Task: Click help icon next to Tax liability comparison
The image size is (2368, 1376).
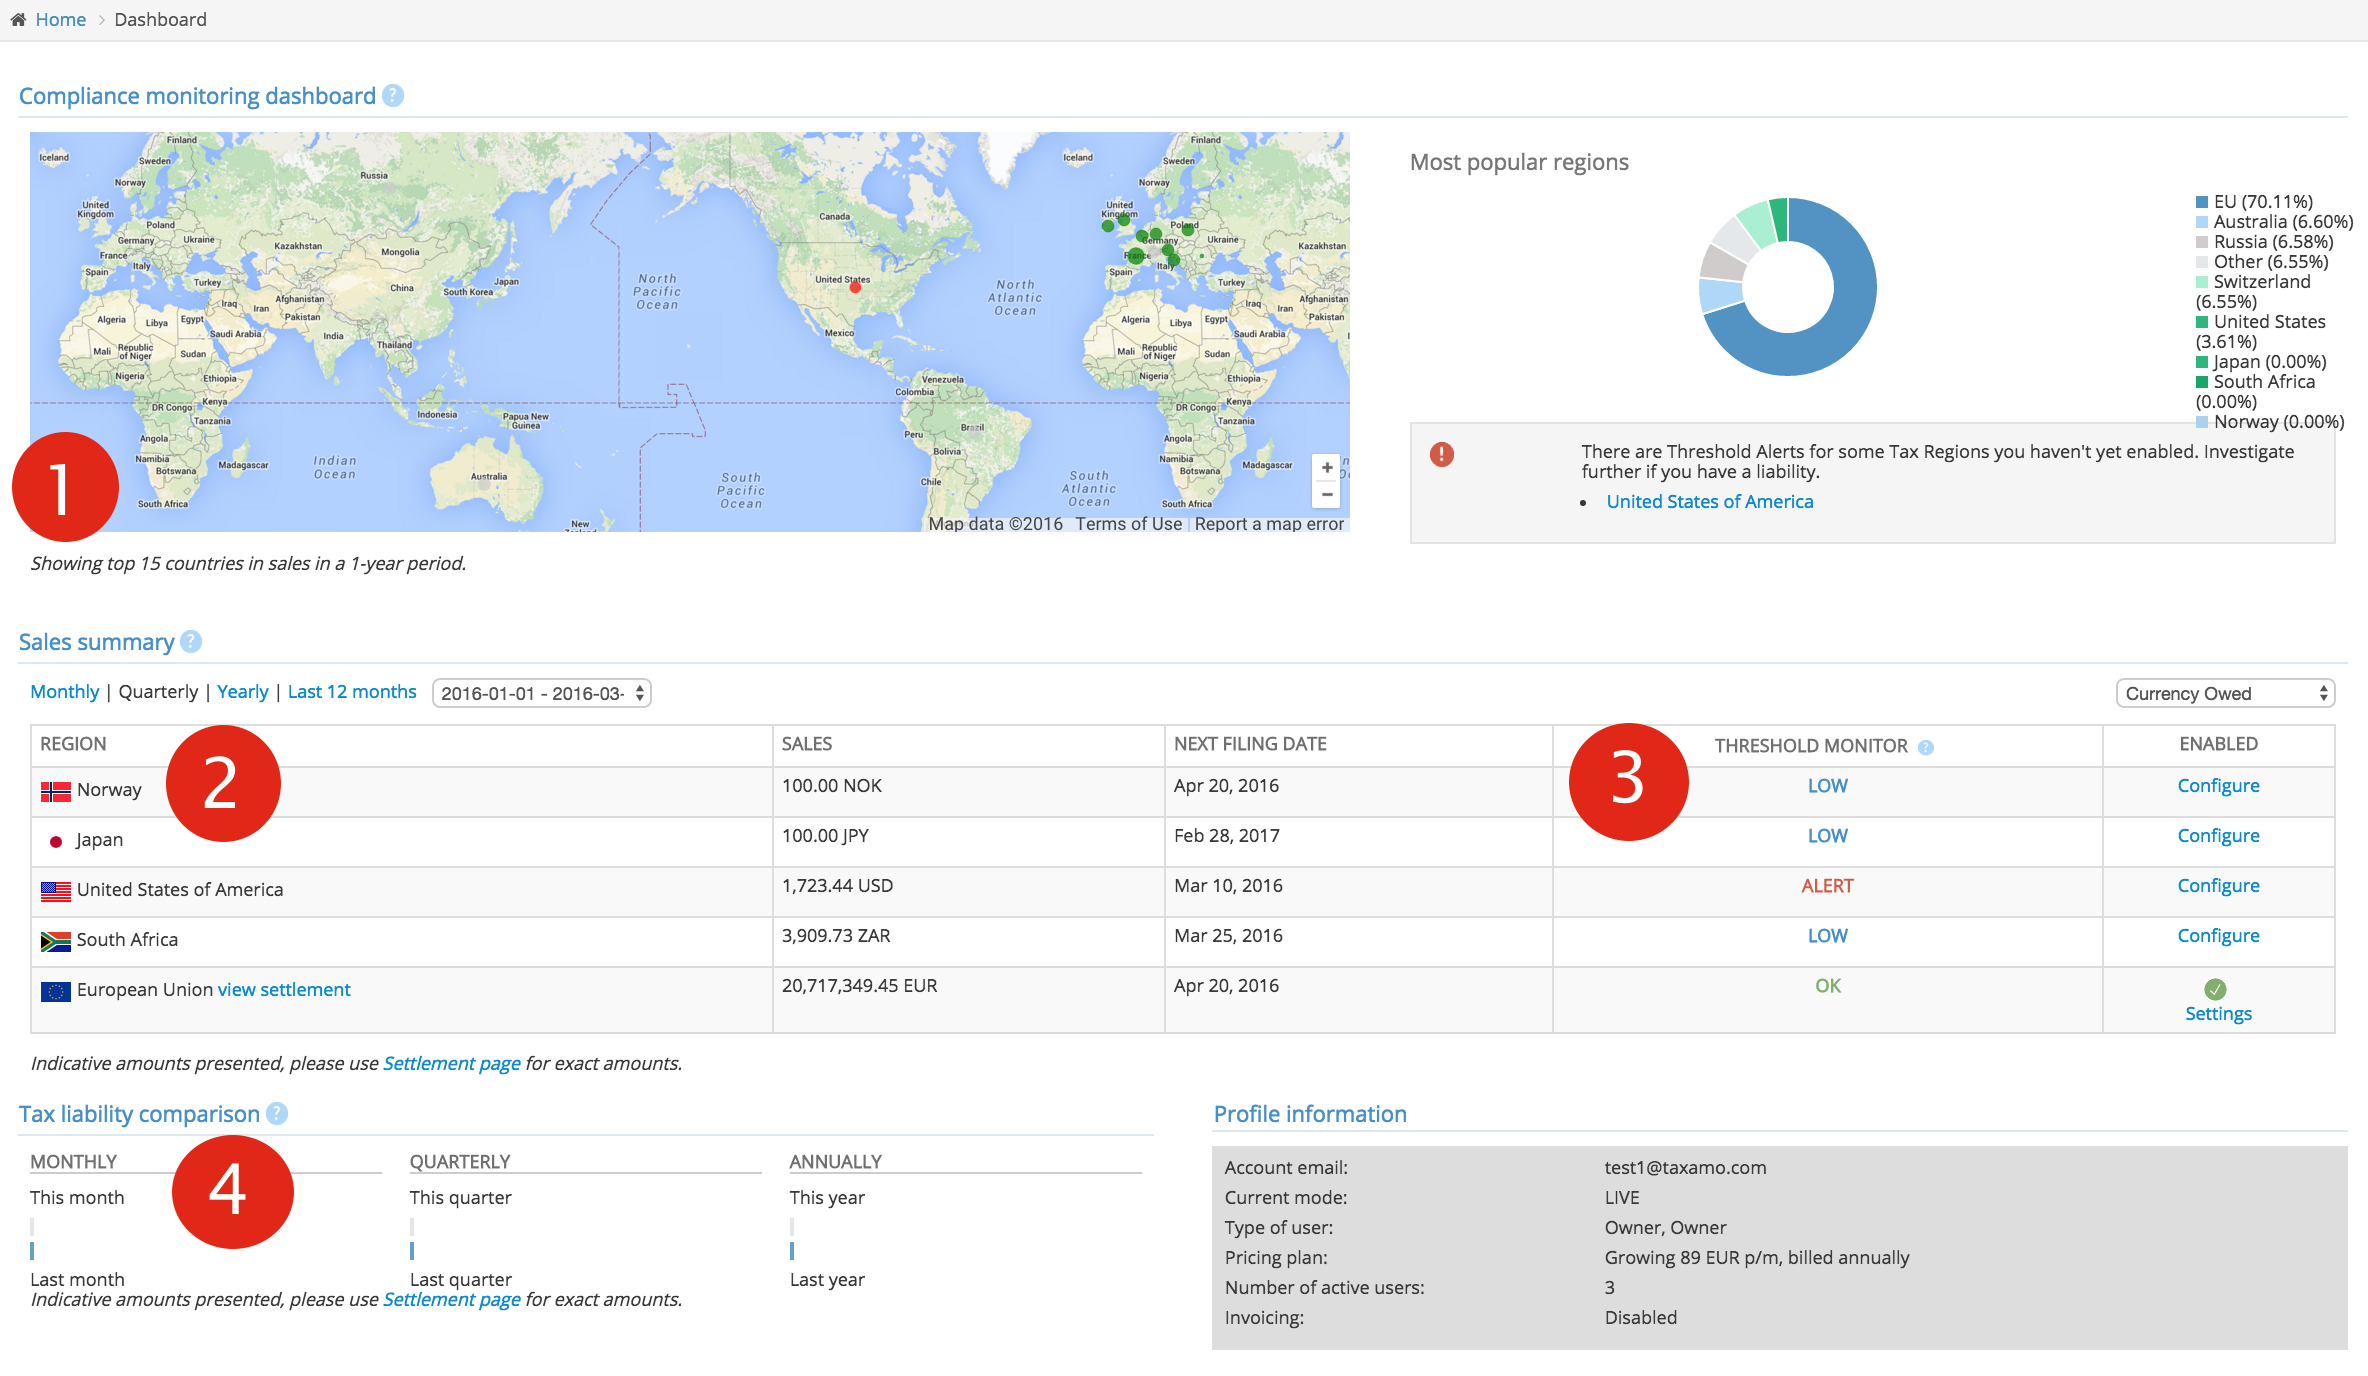Action: pyautogui.click(x=277, y=1114)
